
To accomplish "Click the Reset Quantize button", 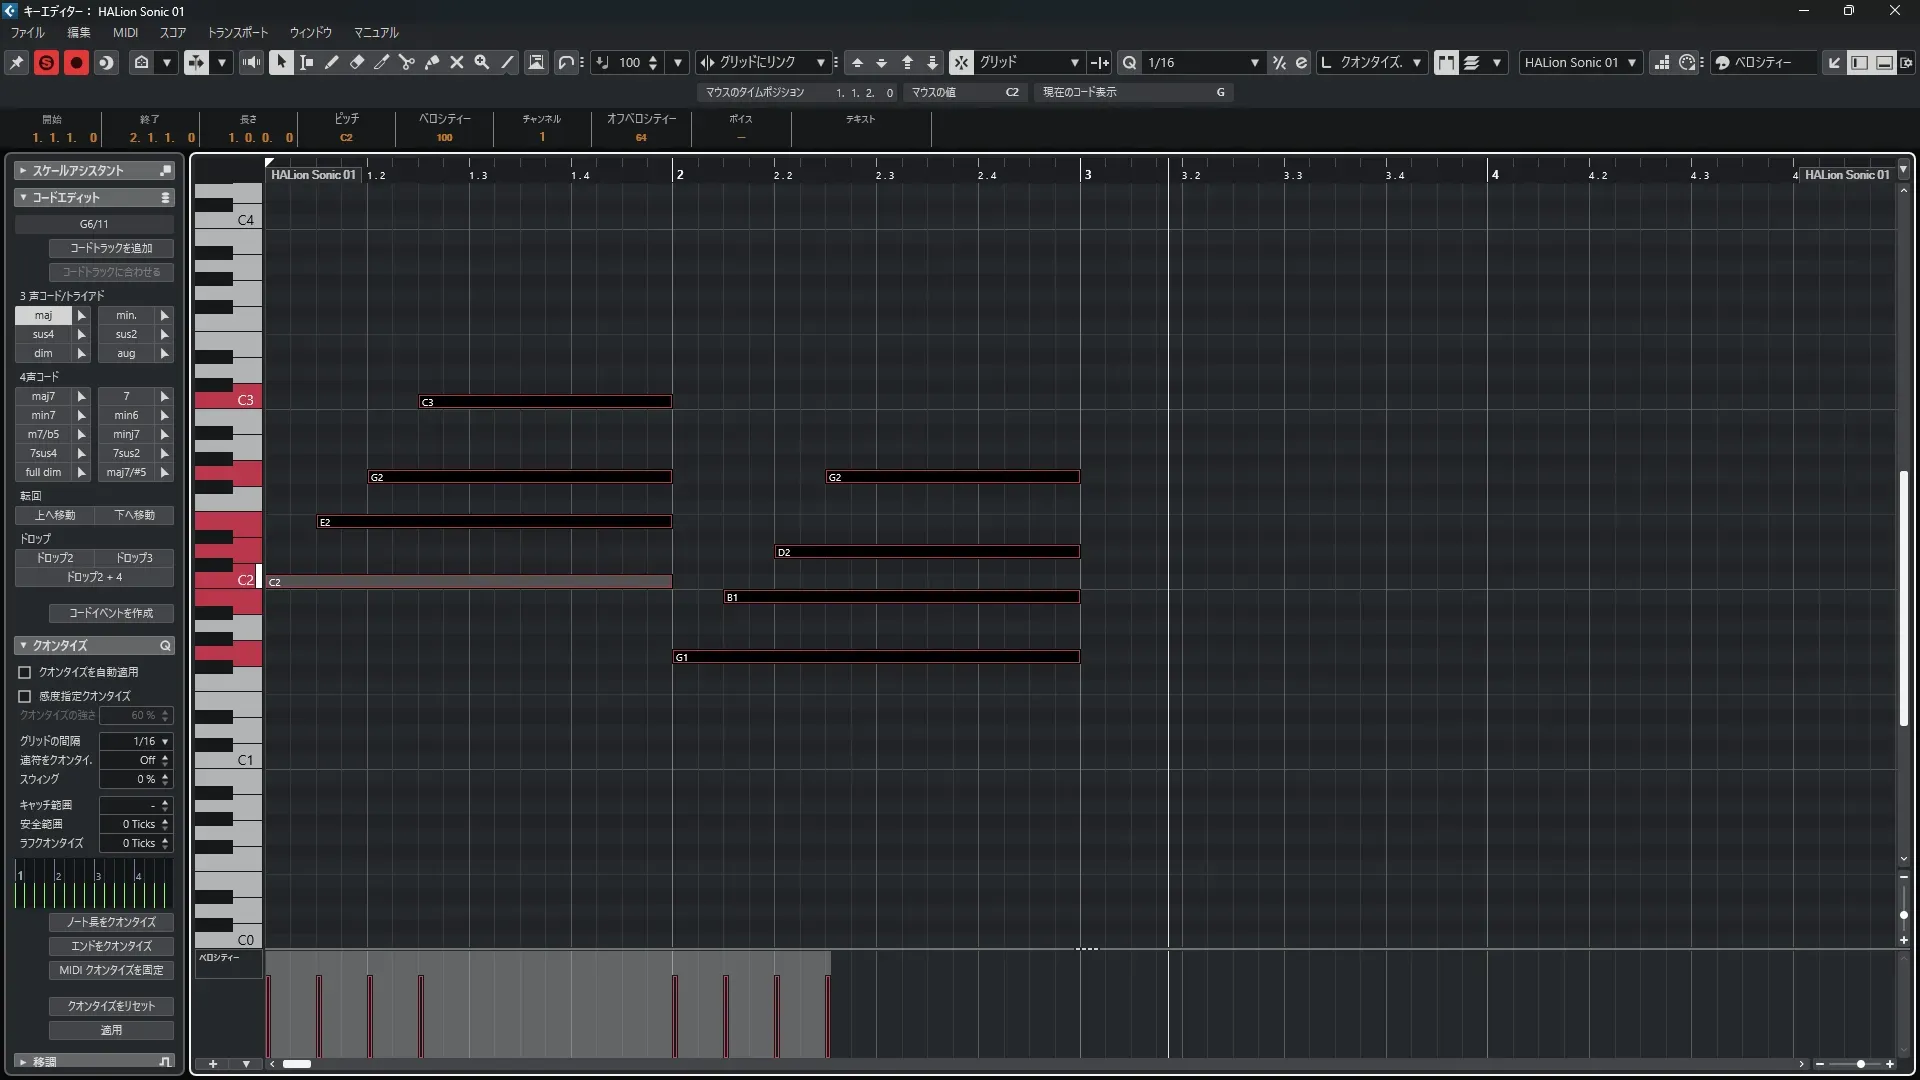I will (x=111, y=1006).
